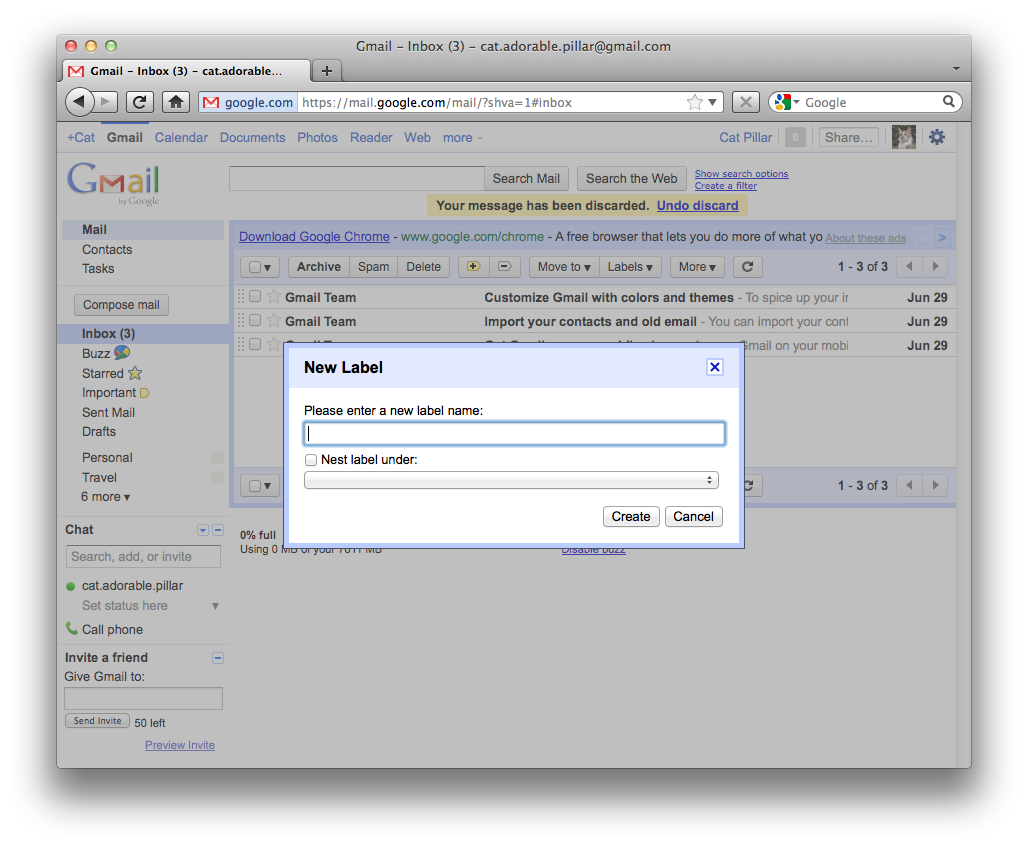Viewport: 1028px width, 847px height.
Task: Click the Undo discard link
Action: pos(697,206)
